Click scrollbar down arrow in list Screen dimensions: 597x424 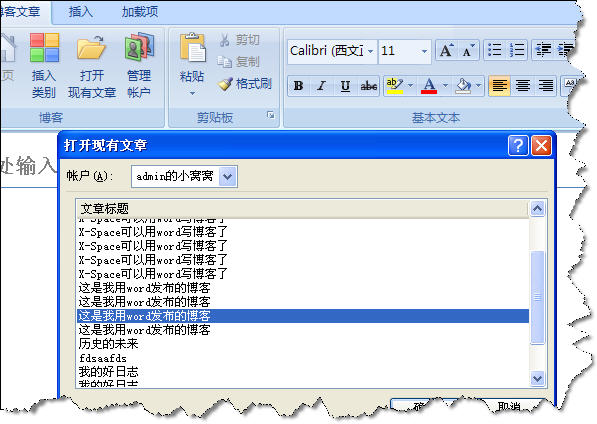(x=537, y=379)
